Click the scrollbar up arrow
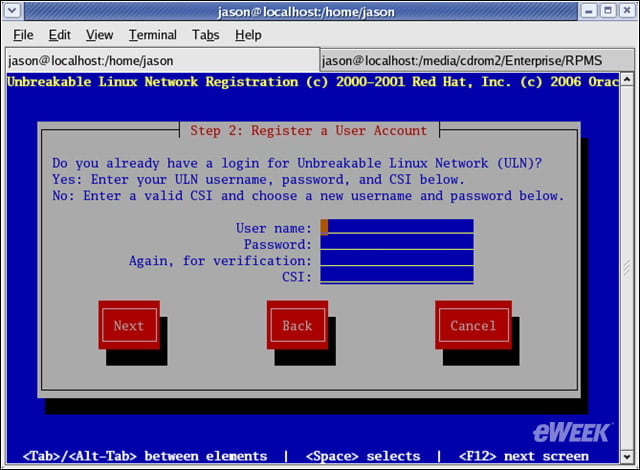 627,79
